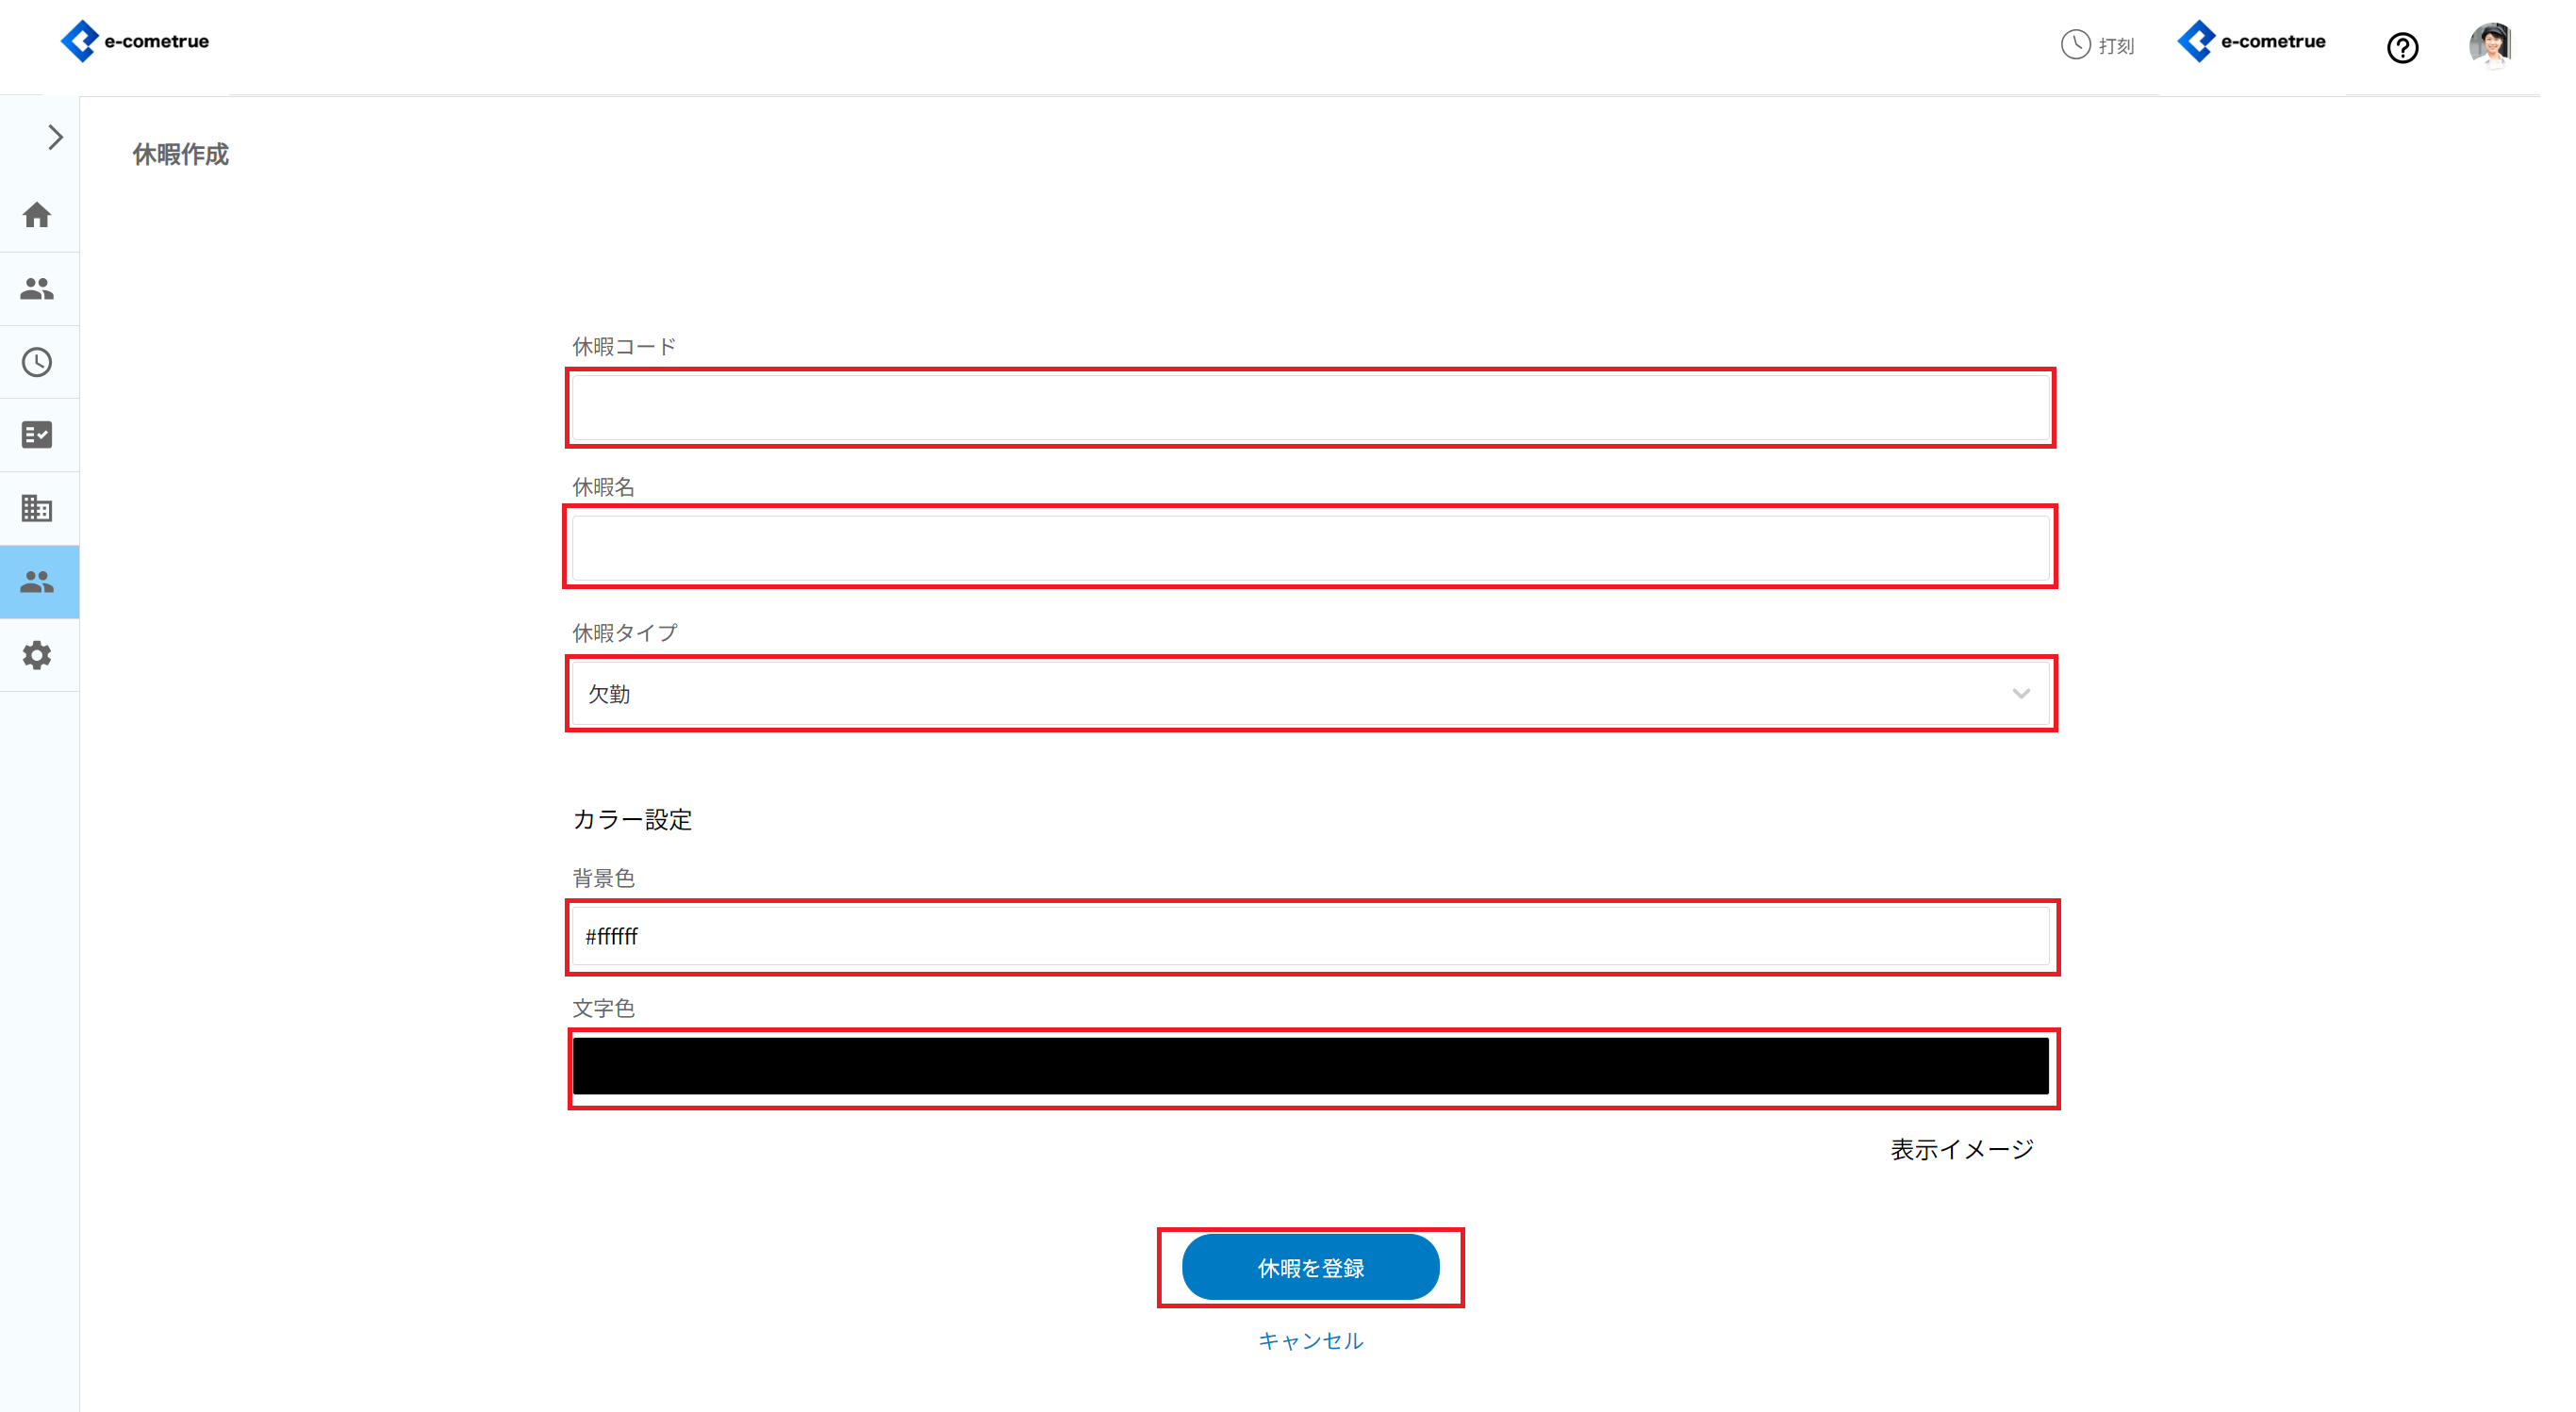2576x1412 pixels.
Task: Click the dropdown arrow in 休暇タイプ field
Action: (x=2020, y=694)
